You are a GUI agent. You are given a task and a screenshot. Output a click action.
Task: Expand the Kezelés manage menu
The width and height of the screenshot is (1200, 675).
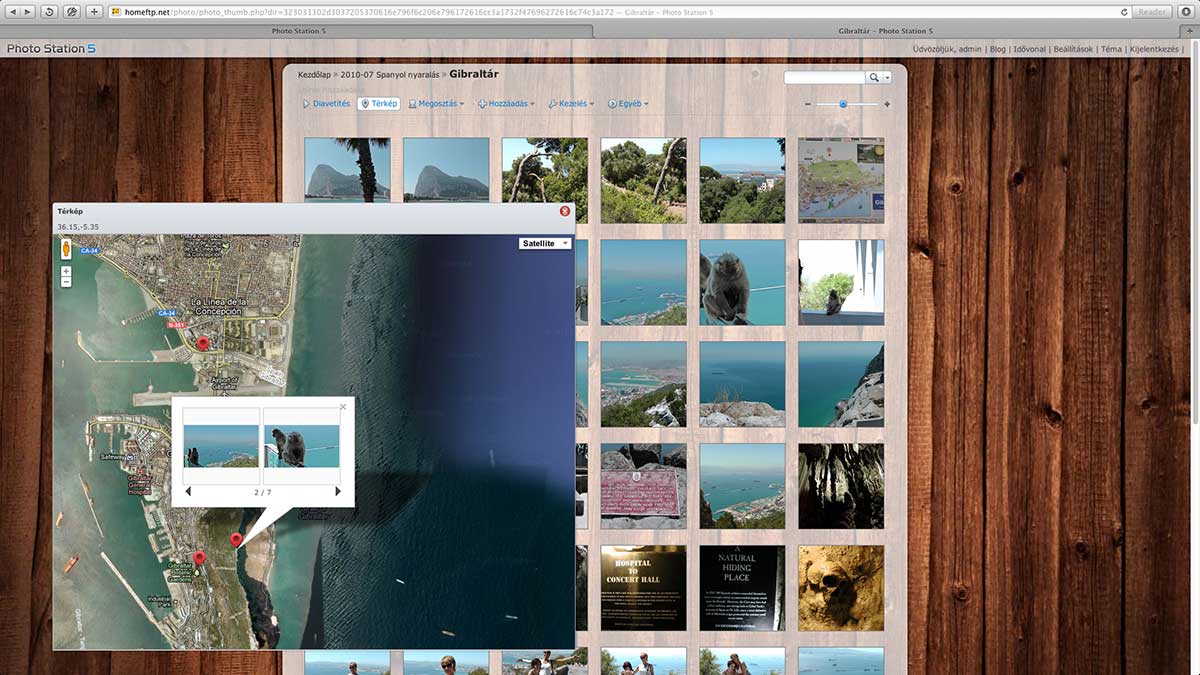[x=571, y=104]
